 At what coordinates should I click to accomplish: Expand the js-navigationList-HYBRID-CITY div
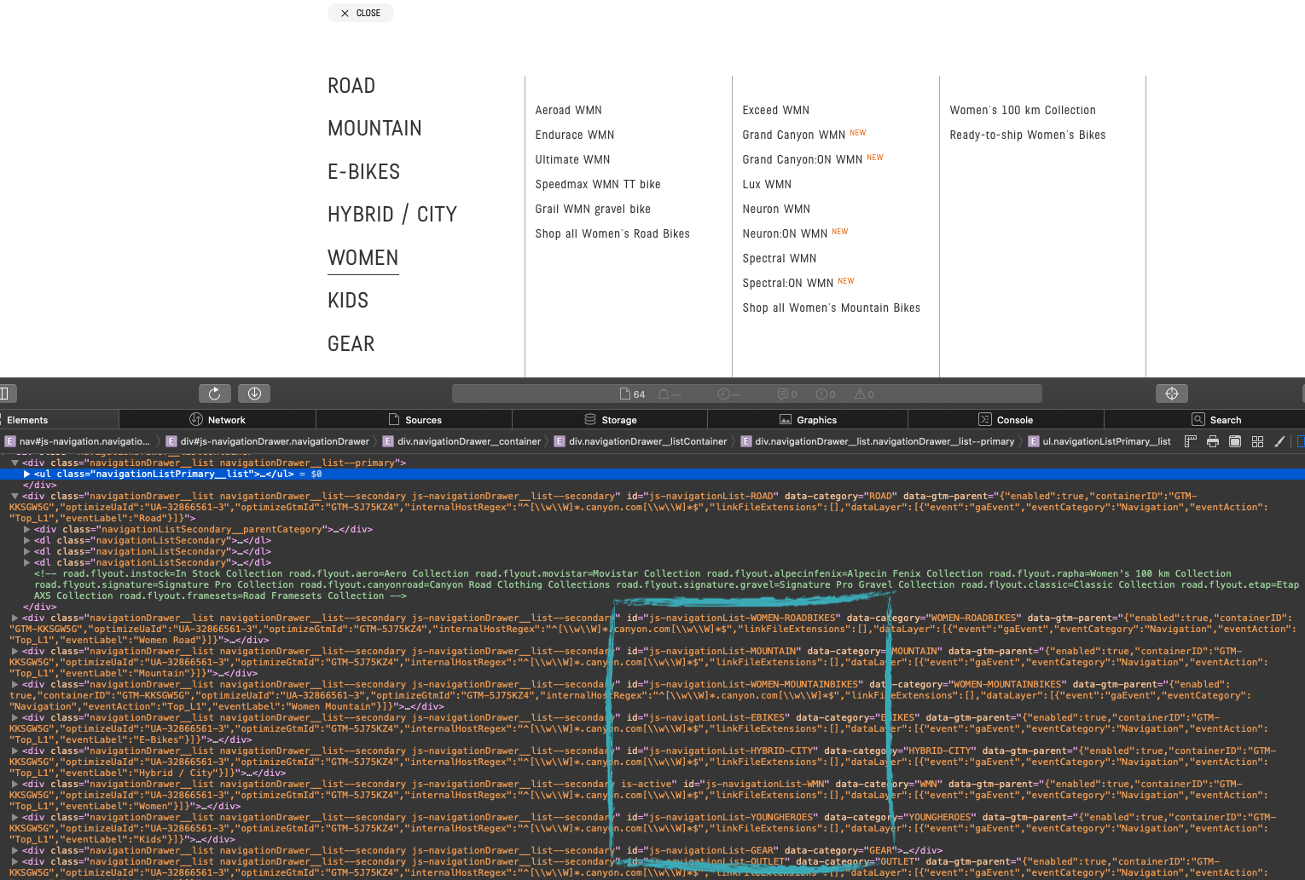tap(15, 750)
